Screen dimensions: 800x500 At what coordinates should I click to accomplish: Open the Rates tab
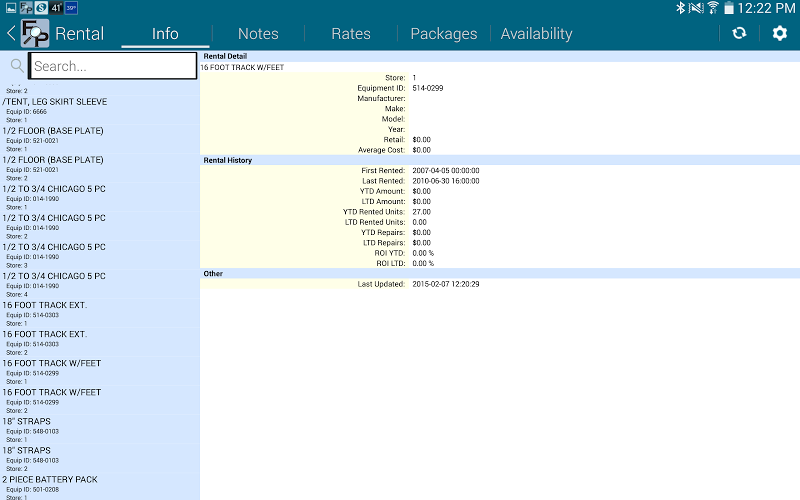351,34
